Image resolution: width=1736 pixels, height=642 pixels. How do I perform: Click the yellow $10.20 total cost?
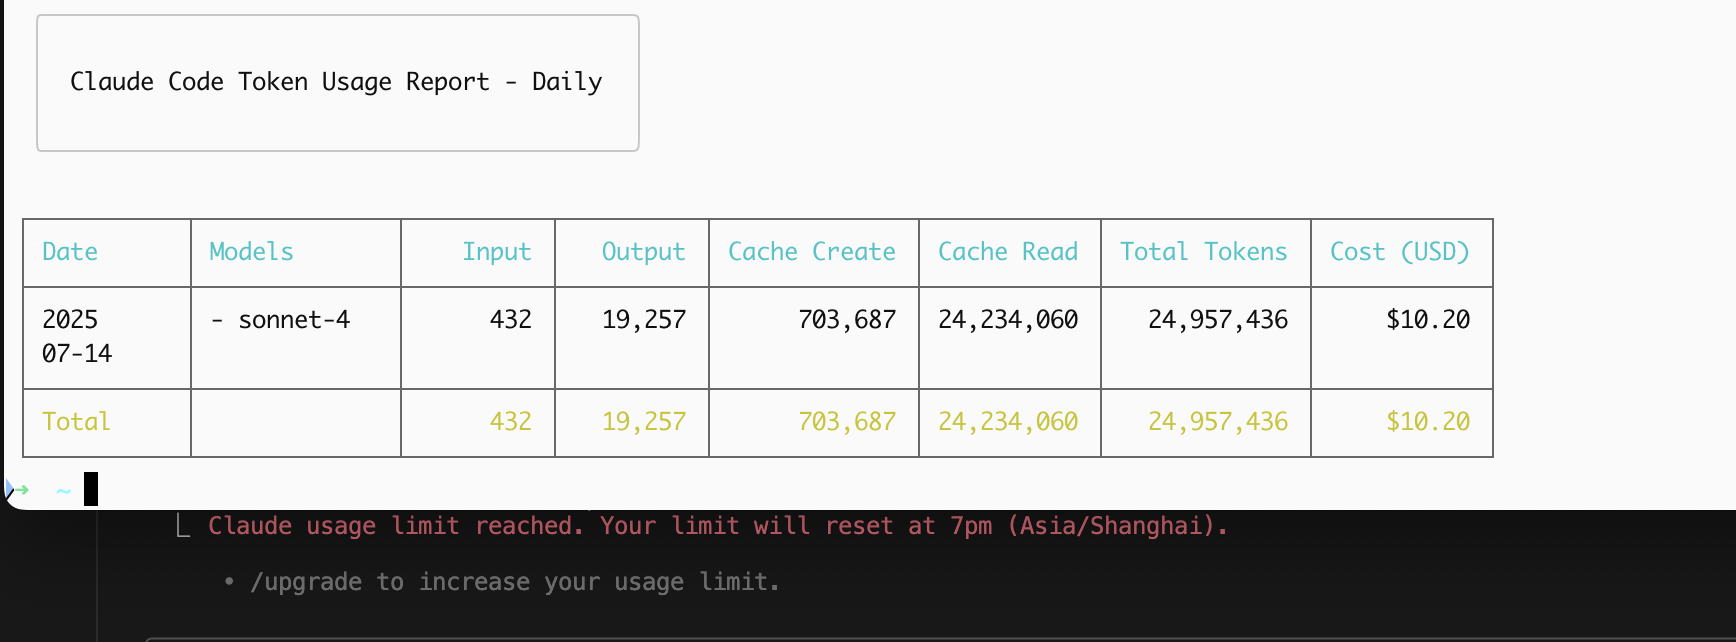point(1427,422)
